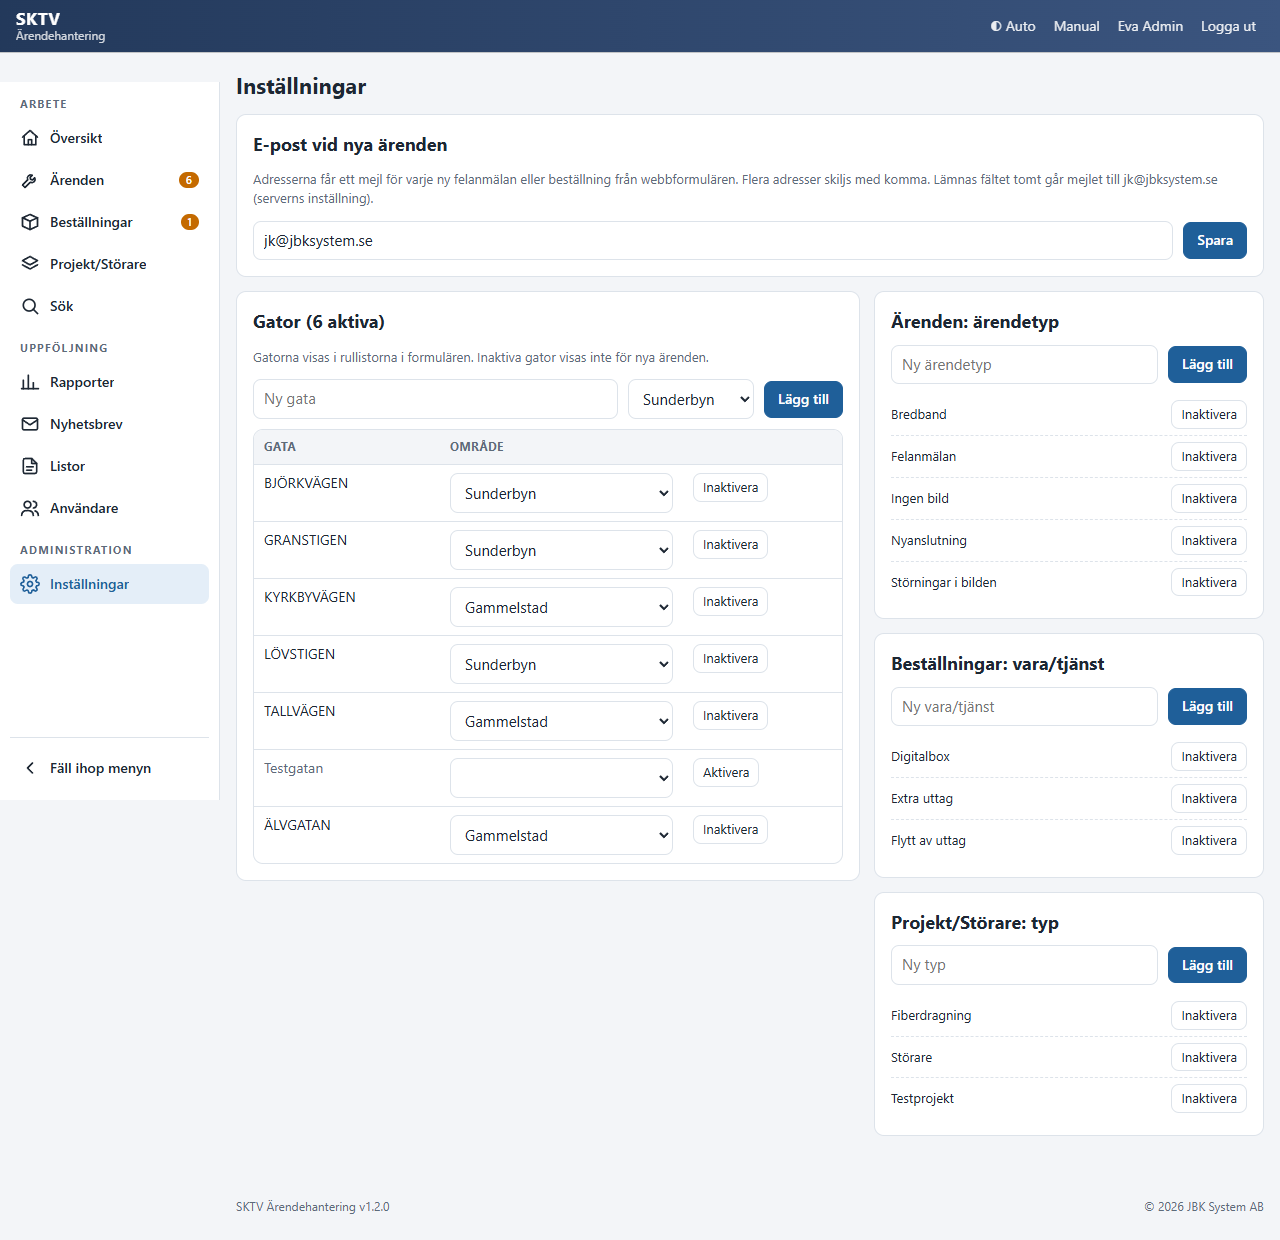Focus the e-mail address field

713,240
